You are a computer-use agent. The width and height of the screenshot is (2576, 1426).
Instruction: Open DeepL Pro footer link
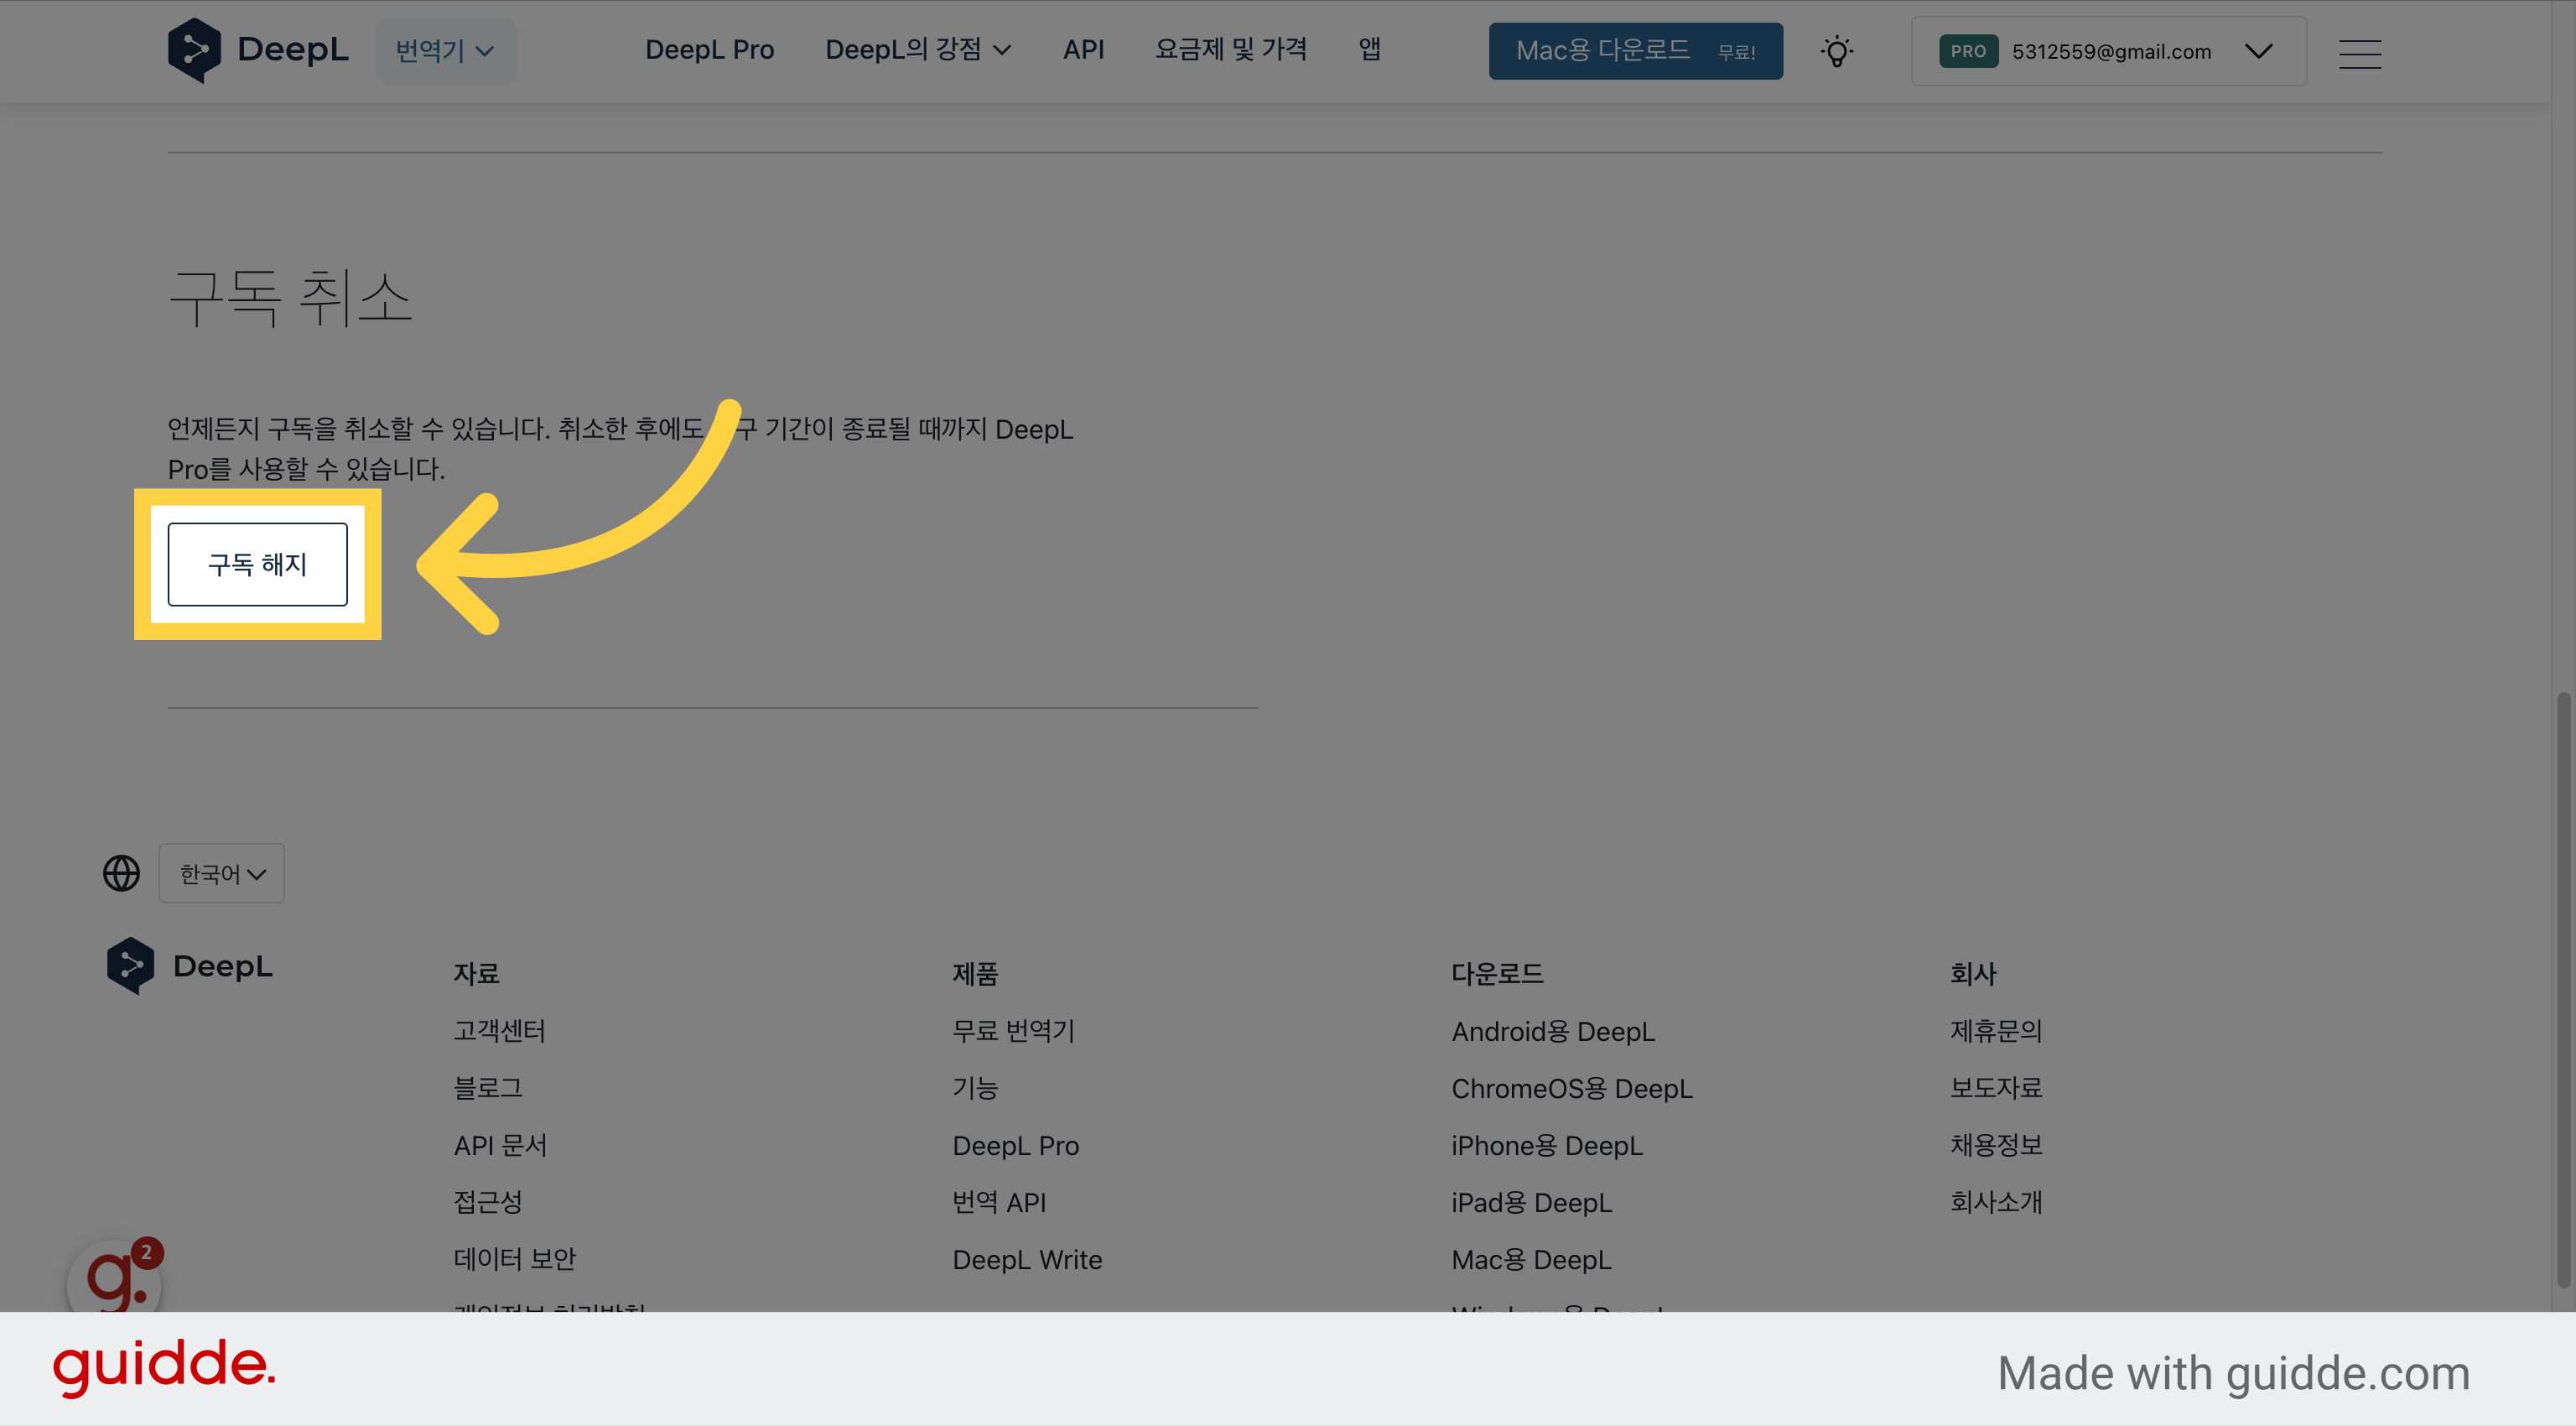(1015, 1145)
